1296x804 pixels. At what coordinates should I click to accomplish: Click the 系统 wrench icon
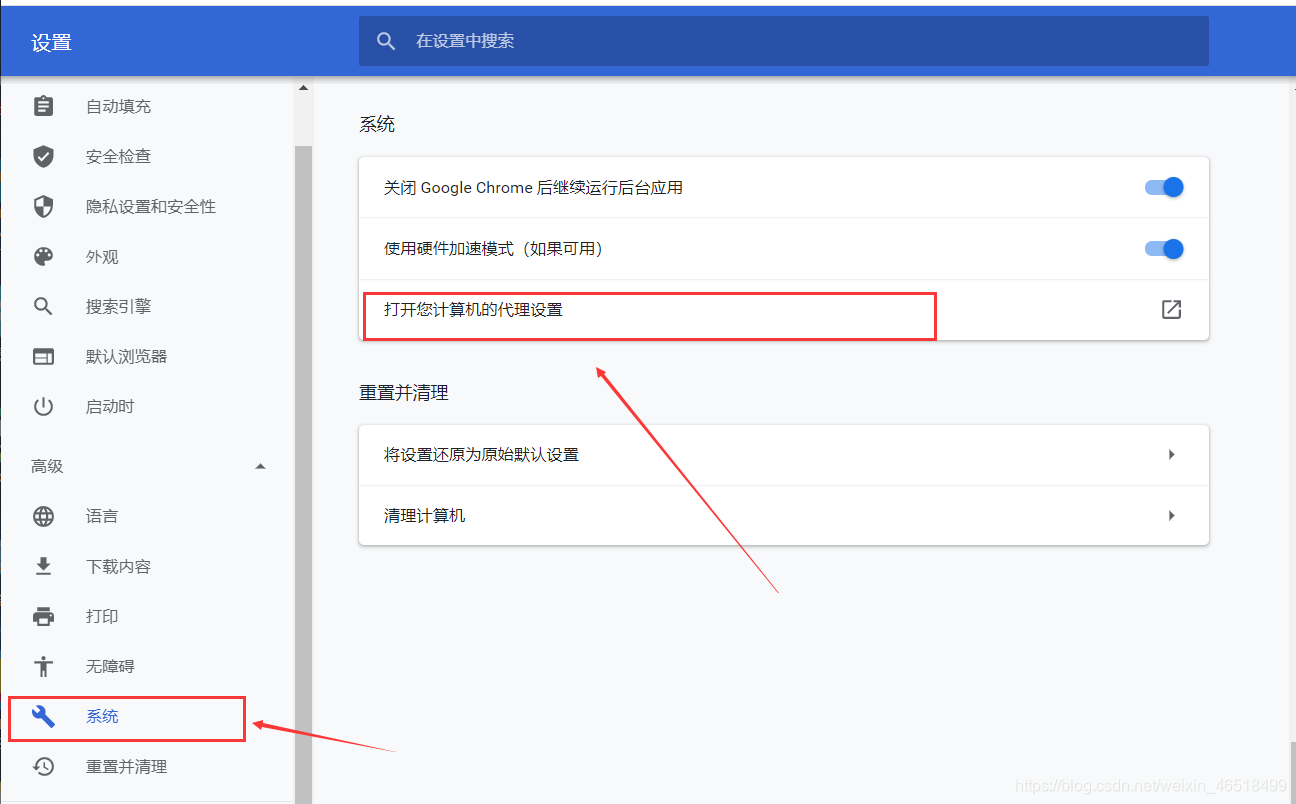pyautogui.click(x=43, y=716)
